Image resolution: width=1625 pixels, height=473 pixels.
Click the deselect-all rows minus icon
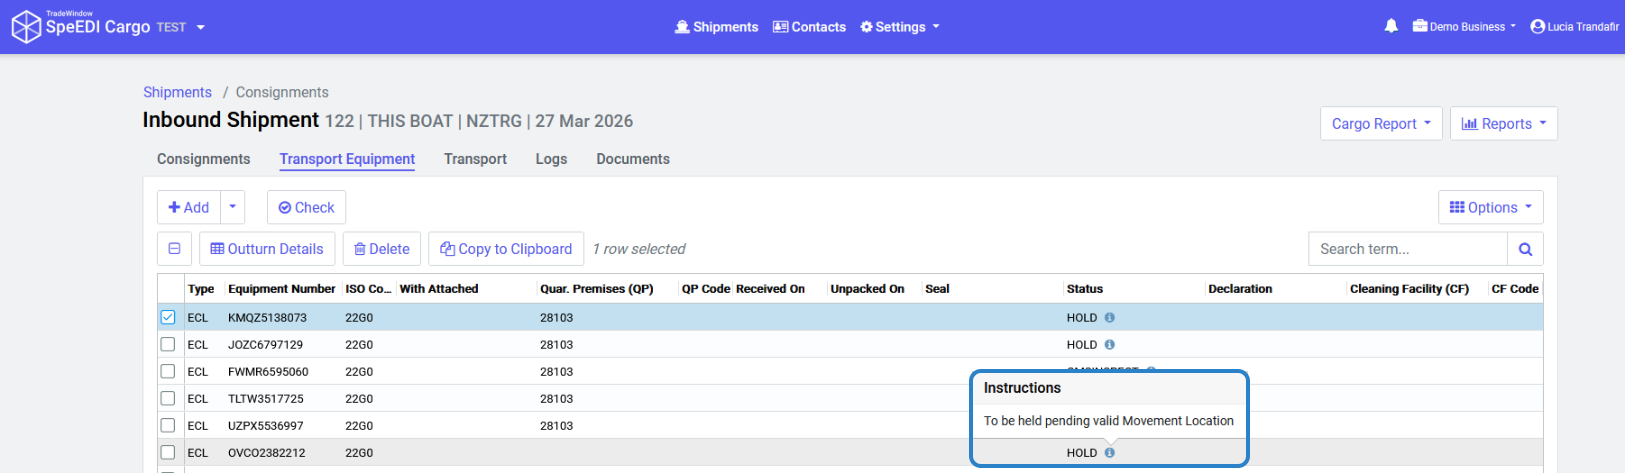pos(174,249)
